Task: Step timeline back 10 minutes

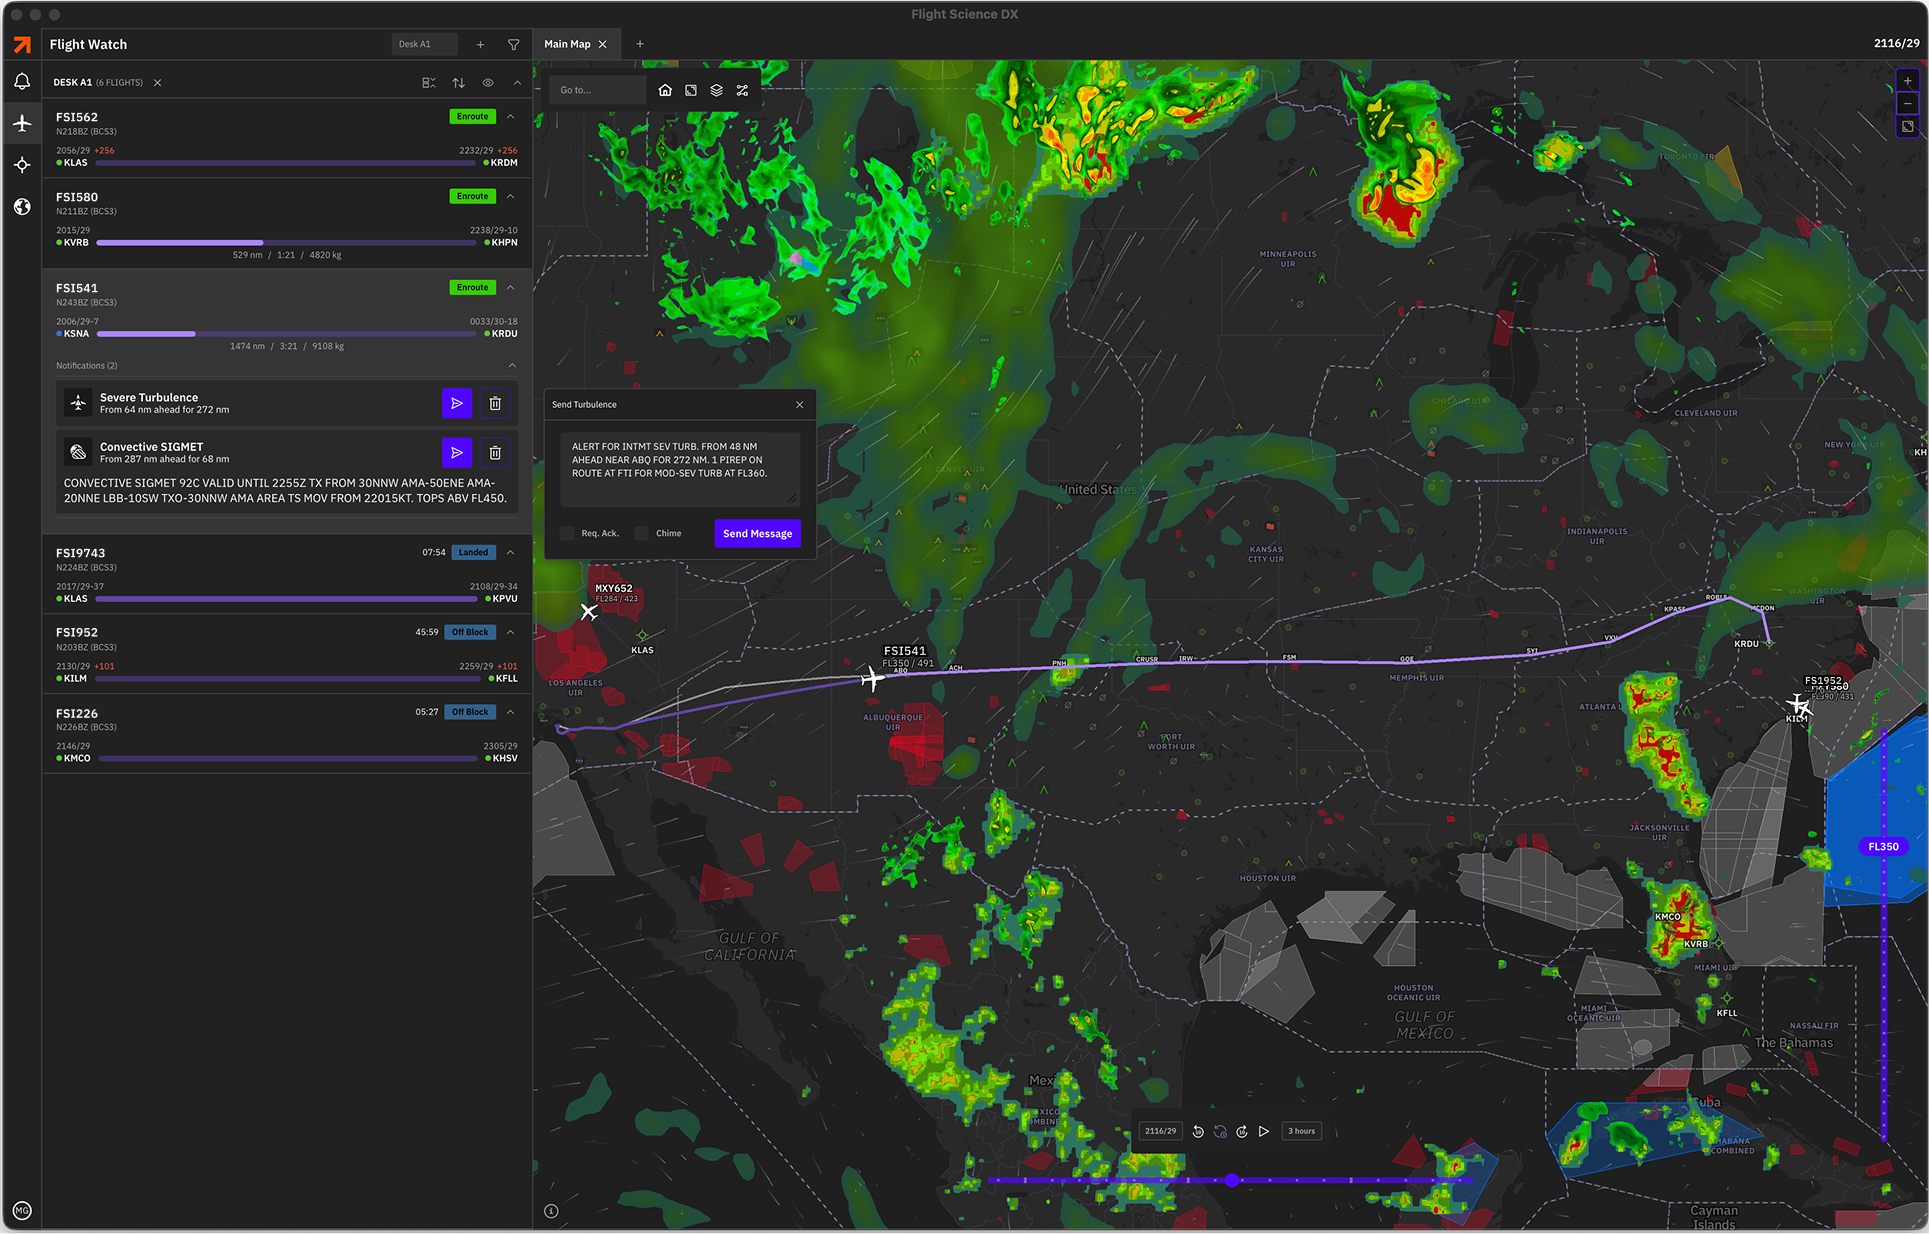Action: coord(1198,1131)
